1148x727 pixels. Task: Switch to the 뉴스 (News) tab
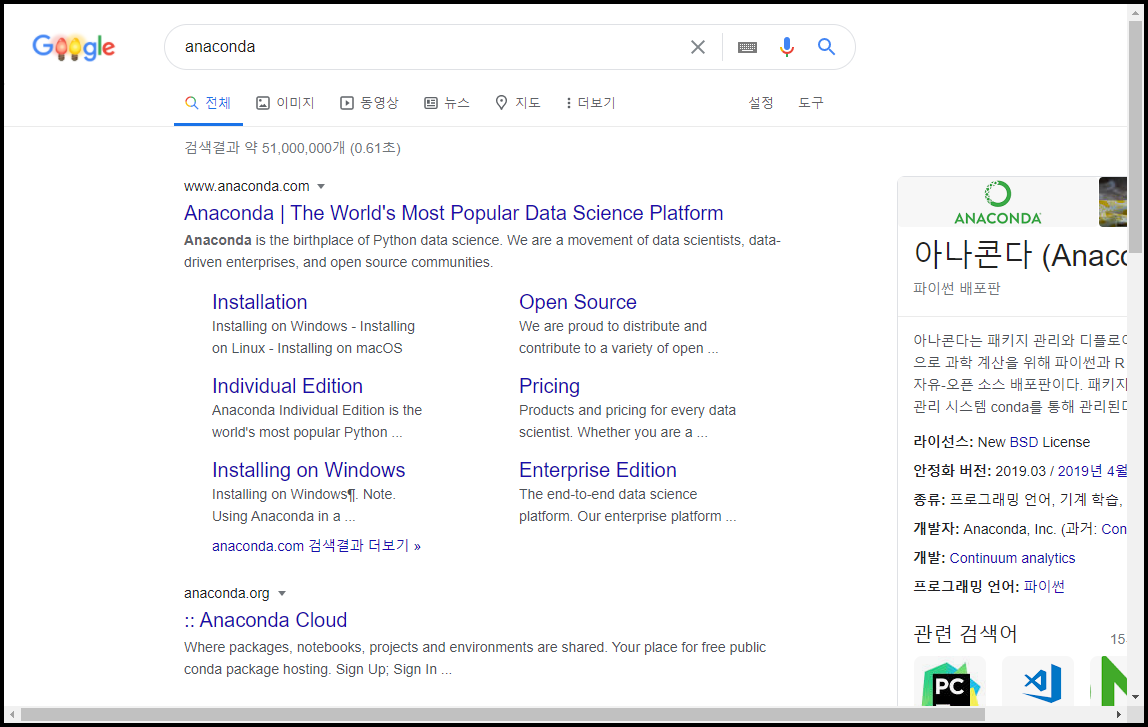pyautogui.click(x=447, y=103)
